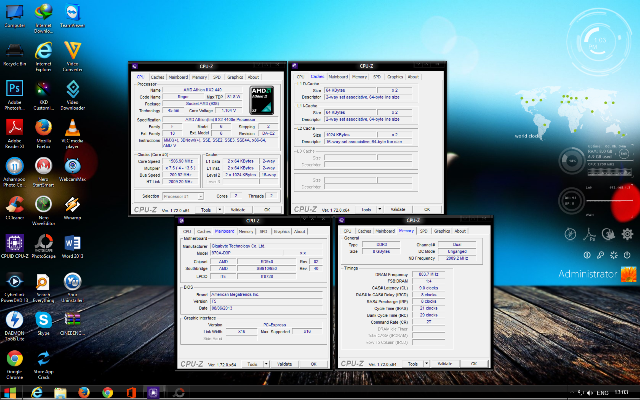Expand Tools dropdown arrow in Mainboard window
Screen dimensions: 640x400
266,364
